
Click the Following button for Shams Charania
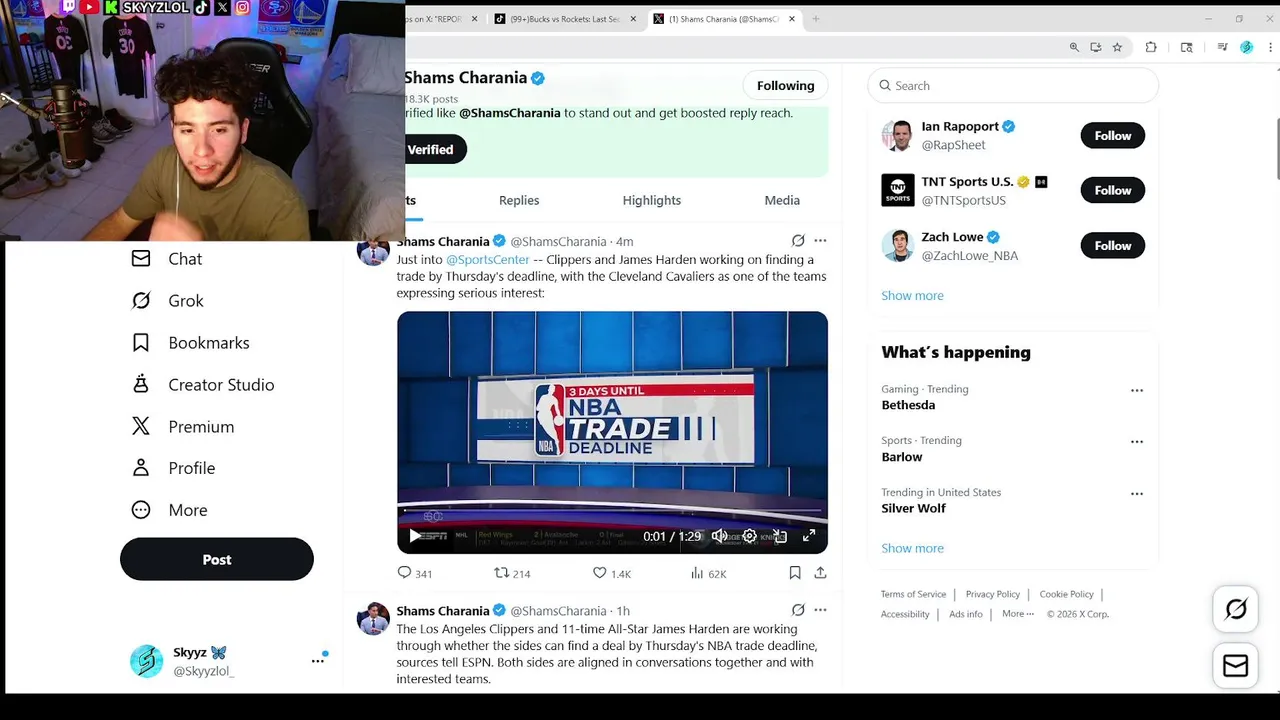pos(785,86)
